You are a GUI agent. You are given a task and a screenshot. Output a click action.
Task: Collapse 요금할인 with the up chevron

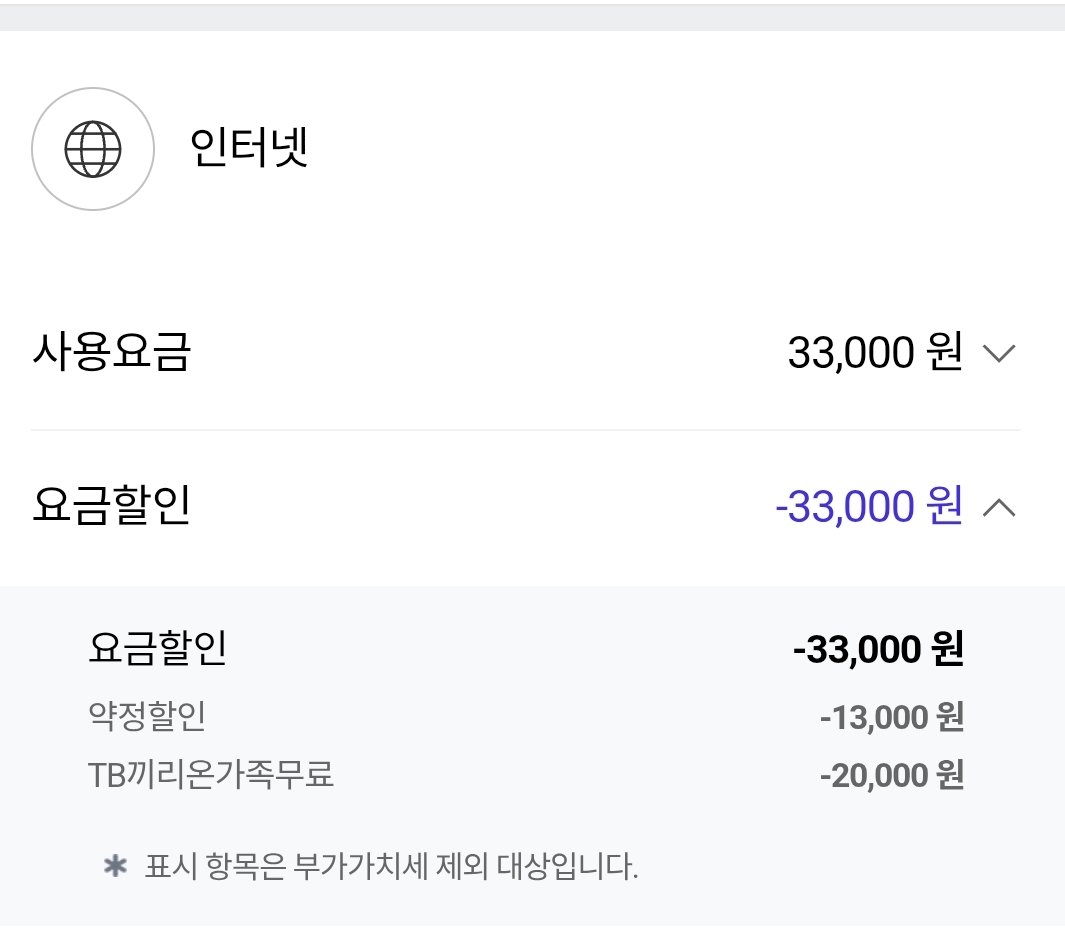pyautogui.click(x=999, y=507)
